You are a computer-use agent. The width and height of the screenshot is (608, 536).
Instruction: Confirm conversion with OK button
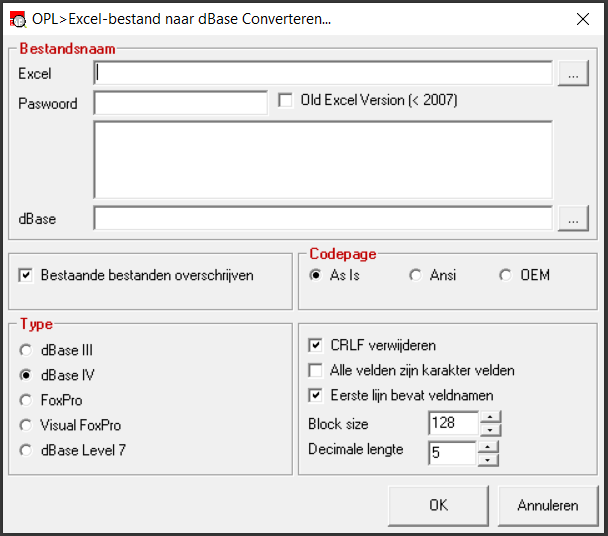[438, 505]
